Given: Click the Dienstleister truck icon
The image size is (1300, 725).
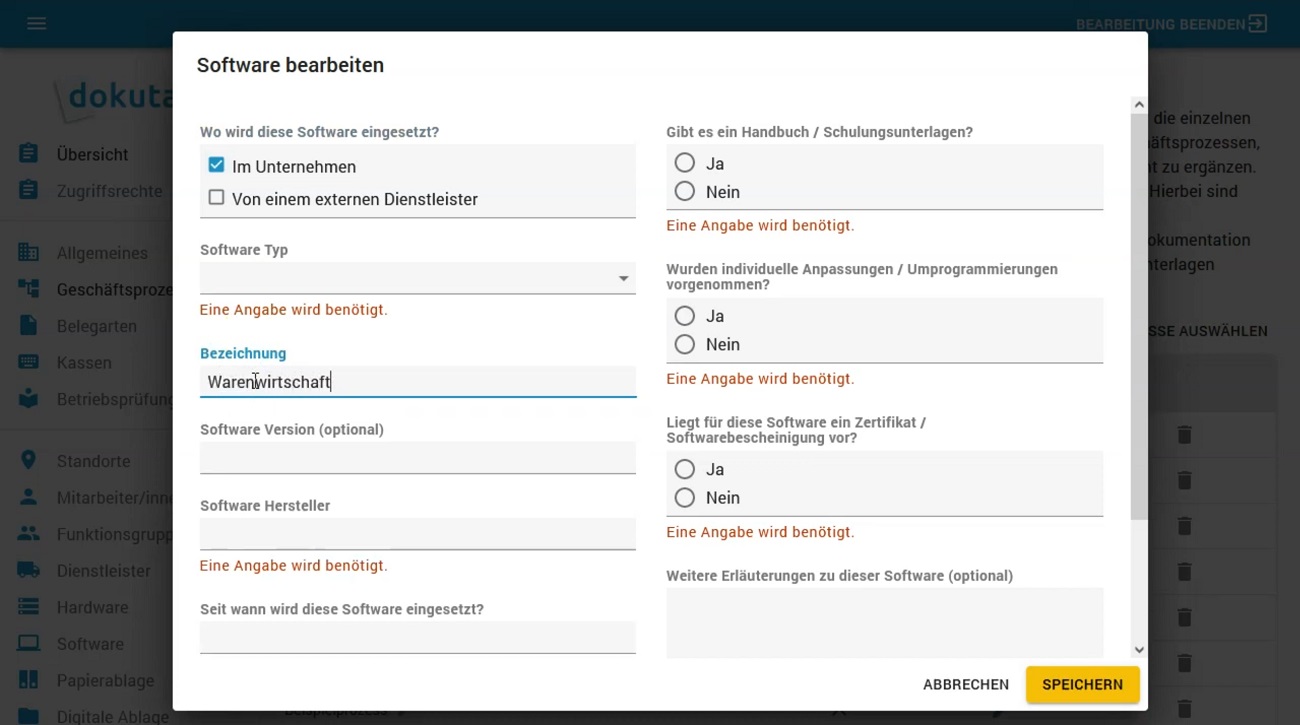Looking at the screenshot, I should (29, 570).
